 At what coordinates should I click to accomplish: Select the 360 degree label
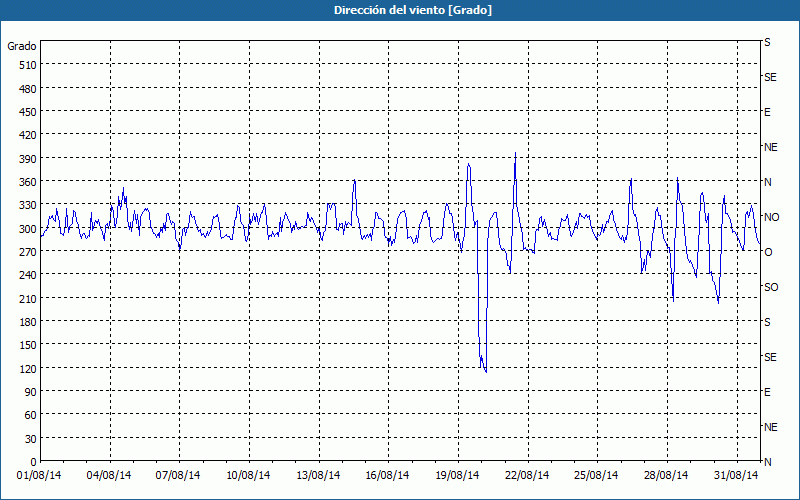(29, 182)
